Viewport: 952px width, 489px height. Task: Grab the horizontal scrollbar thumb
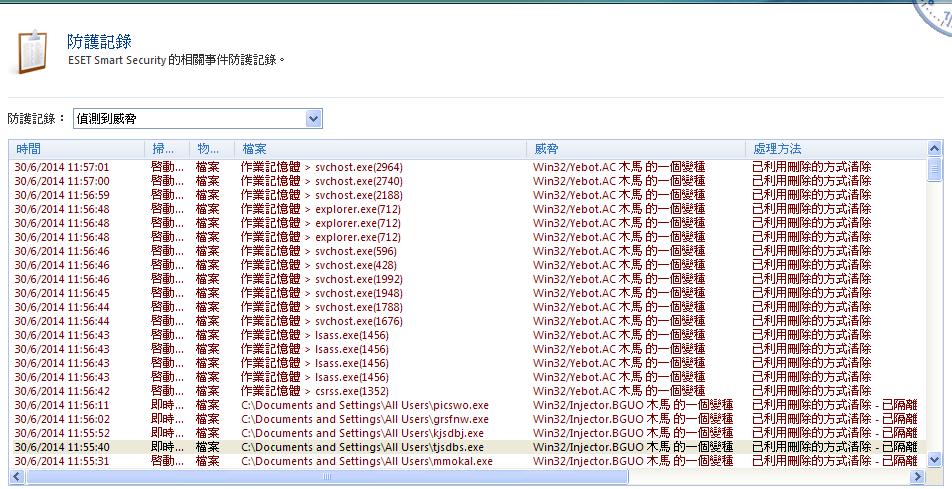point(327,477)
